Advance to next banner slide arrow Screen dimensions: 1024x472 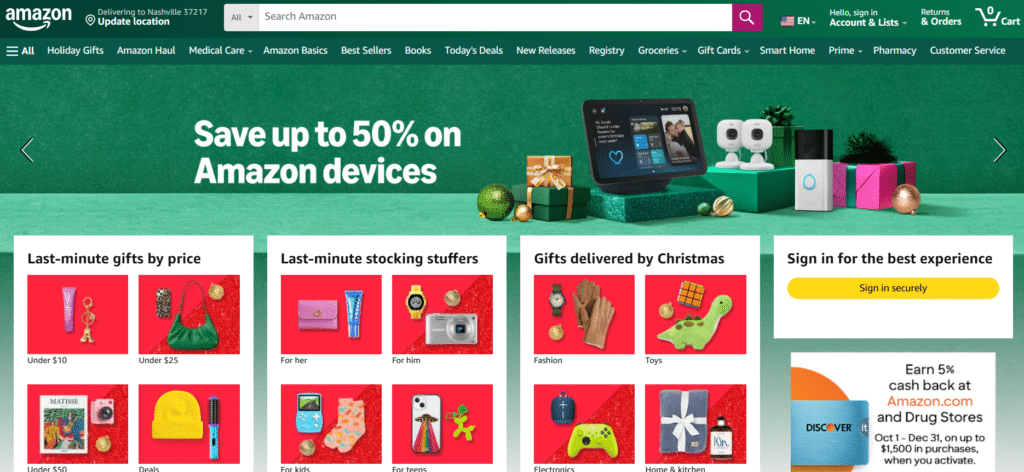coord(1000,150)
